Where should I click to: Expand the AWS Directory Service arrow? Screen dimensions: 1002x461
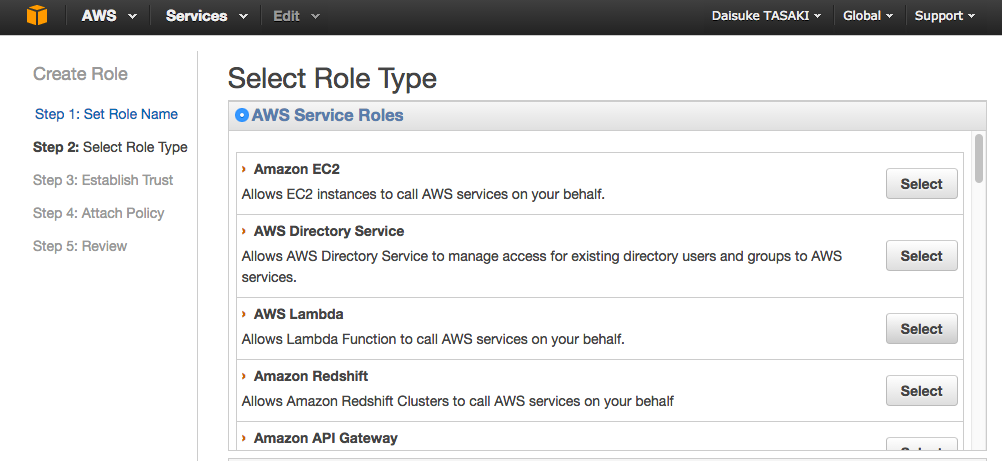[244, 231]
